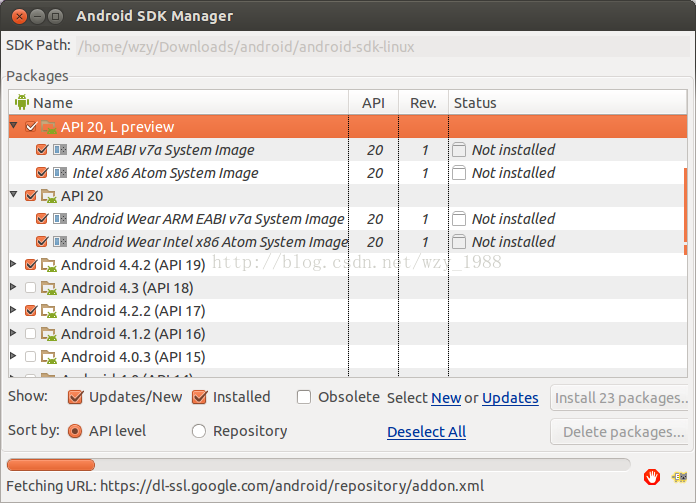
Task: Click the status icon for ARM EABI v7a System Image
Action: (x=459, y=150)
